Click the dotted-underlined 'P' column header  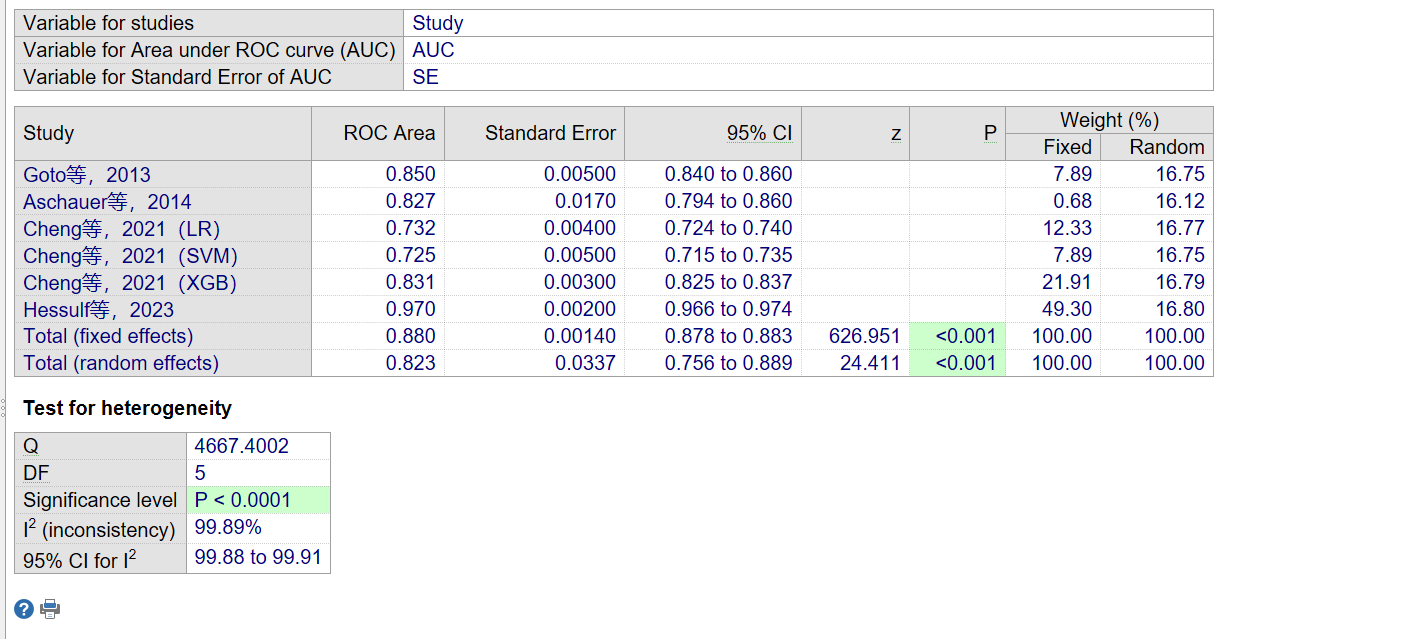989,134
